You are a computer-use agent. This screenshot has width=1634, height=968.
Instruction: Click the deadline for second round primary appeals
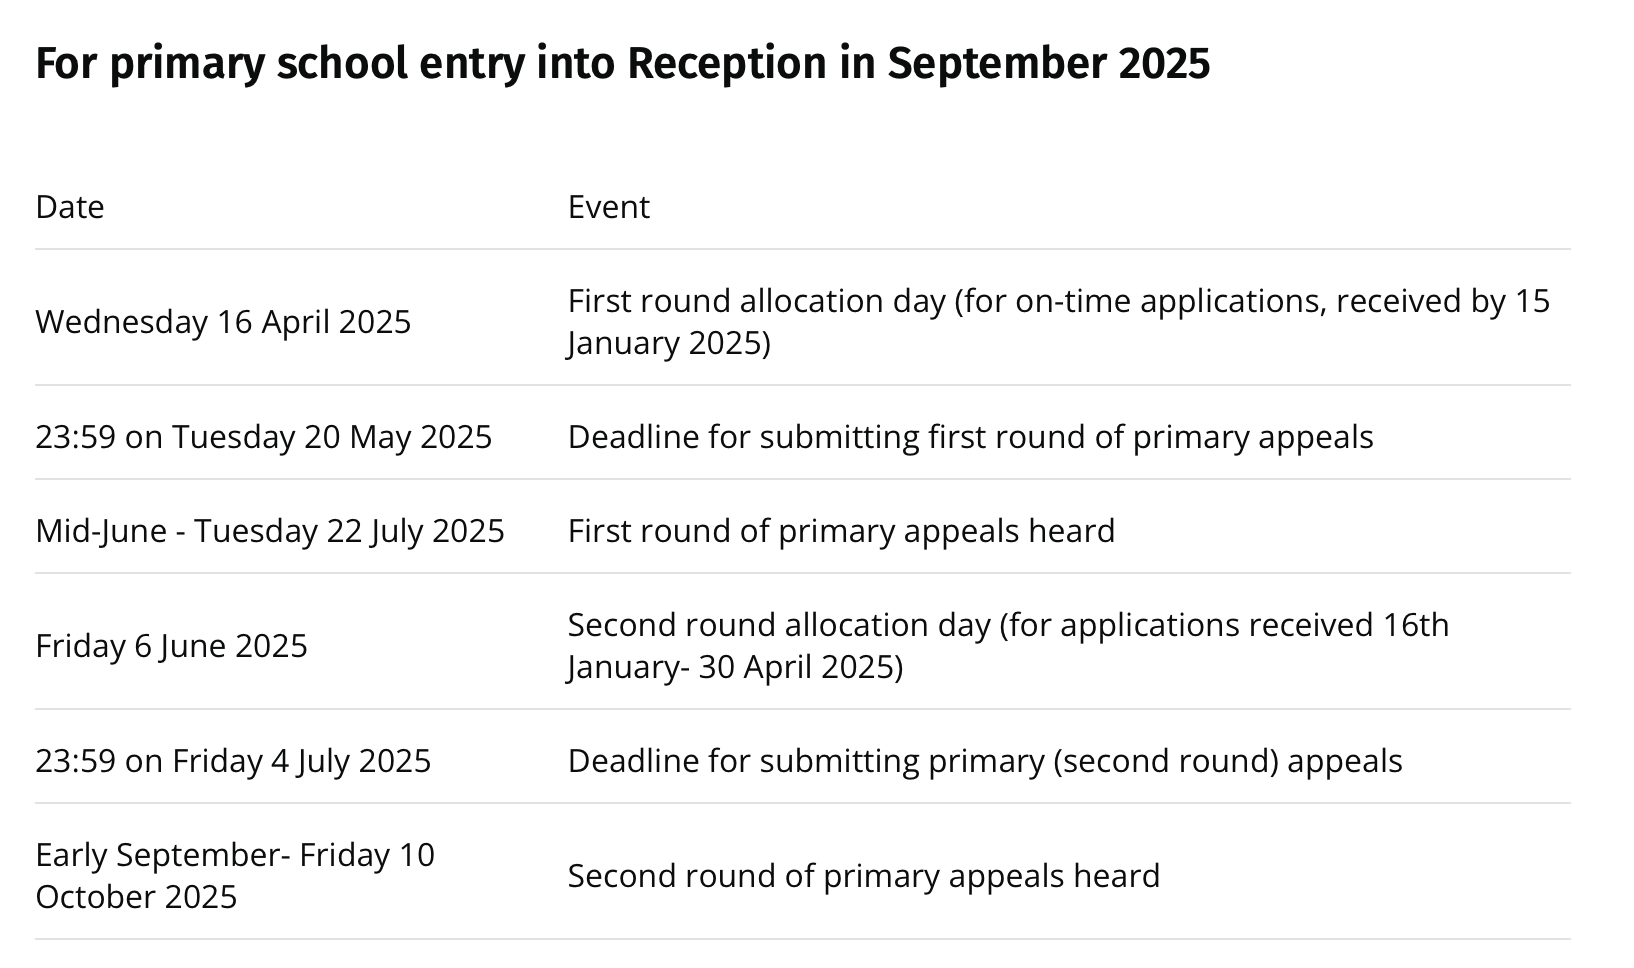point(984,761)
